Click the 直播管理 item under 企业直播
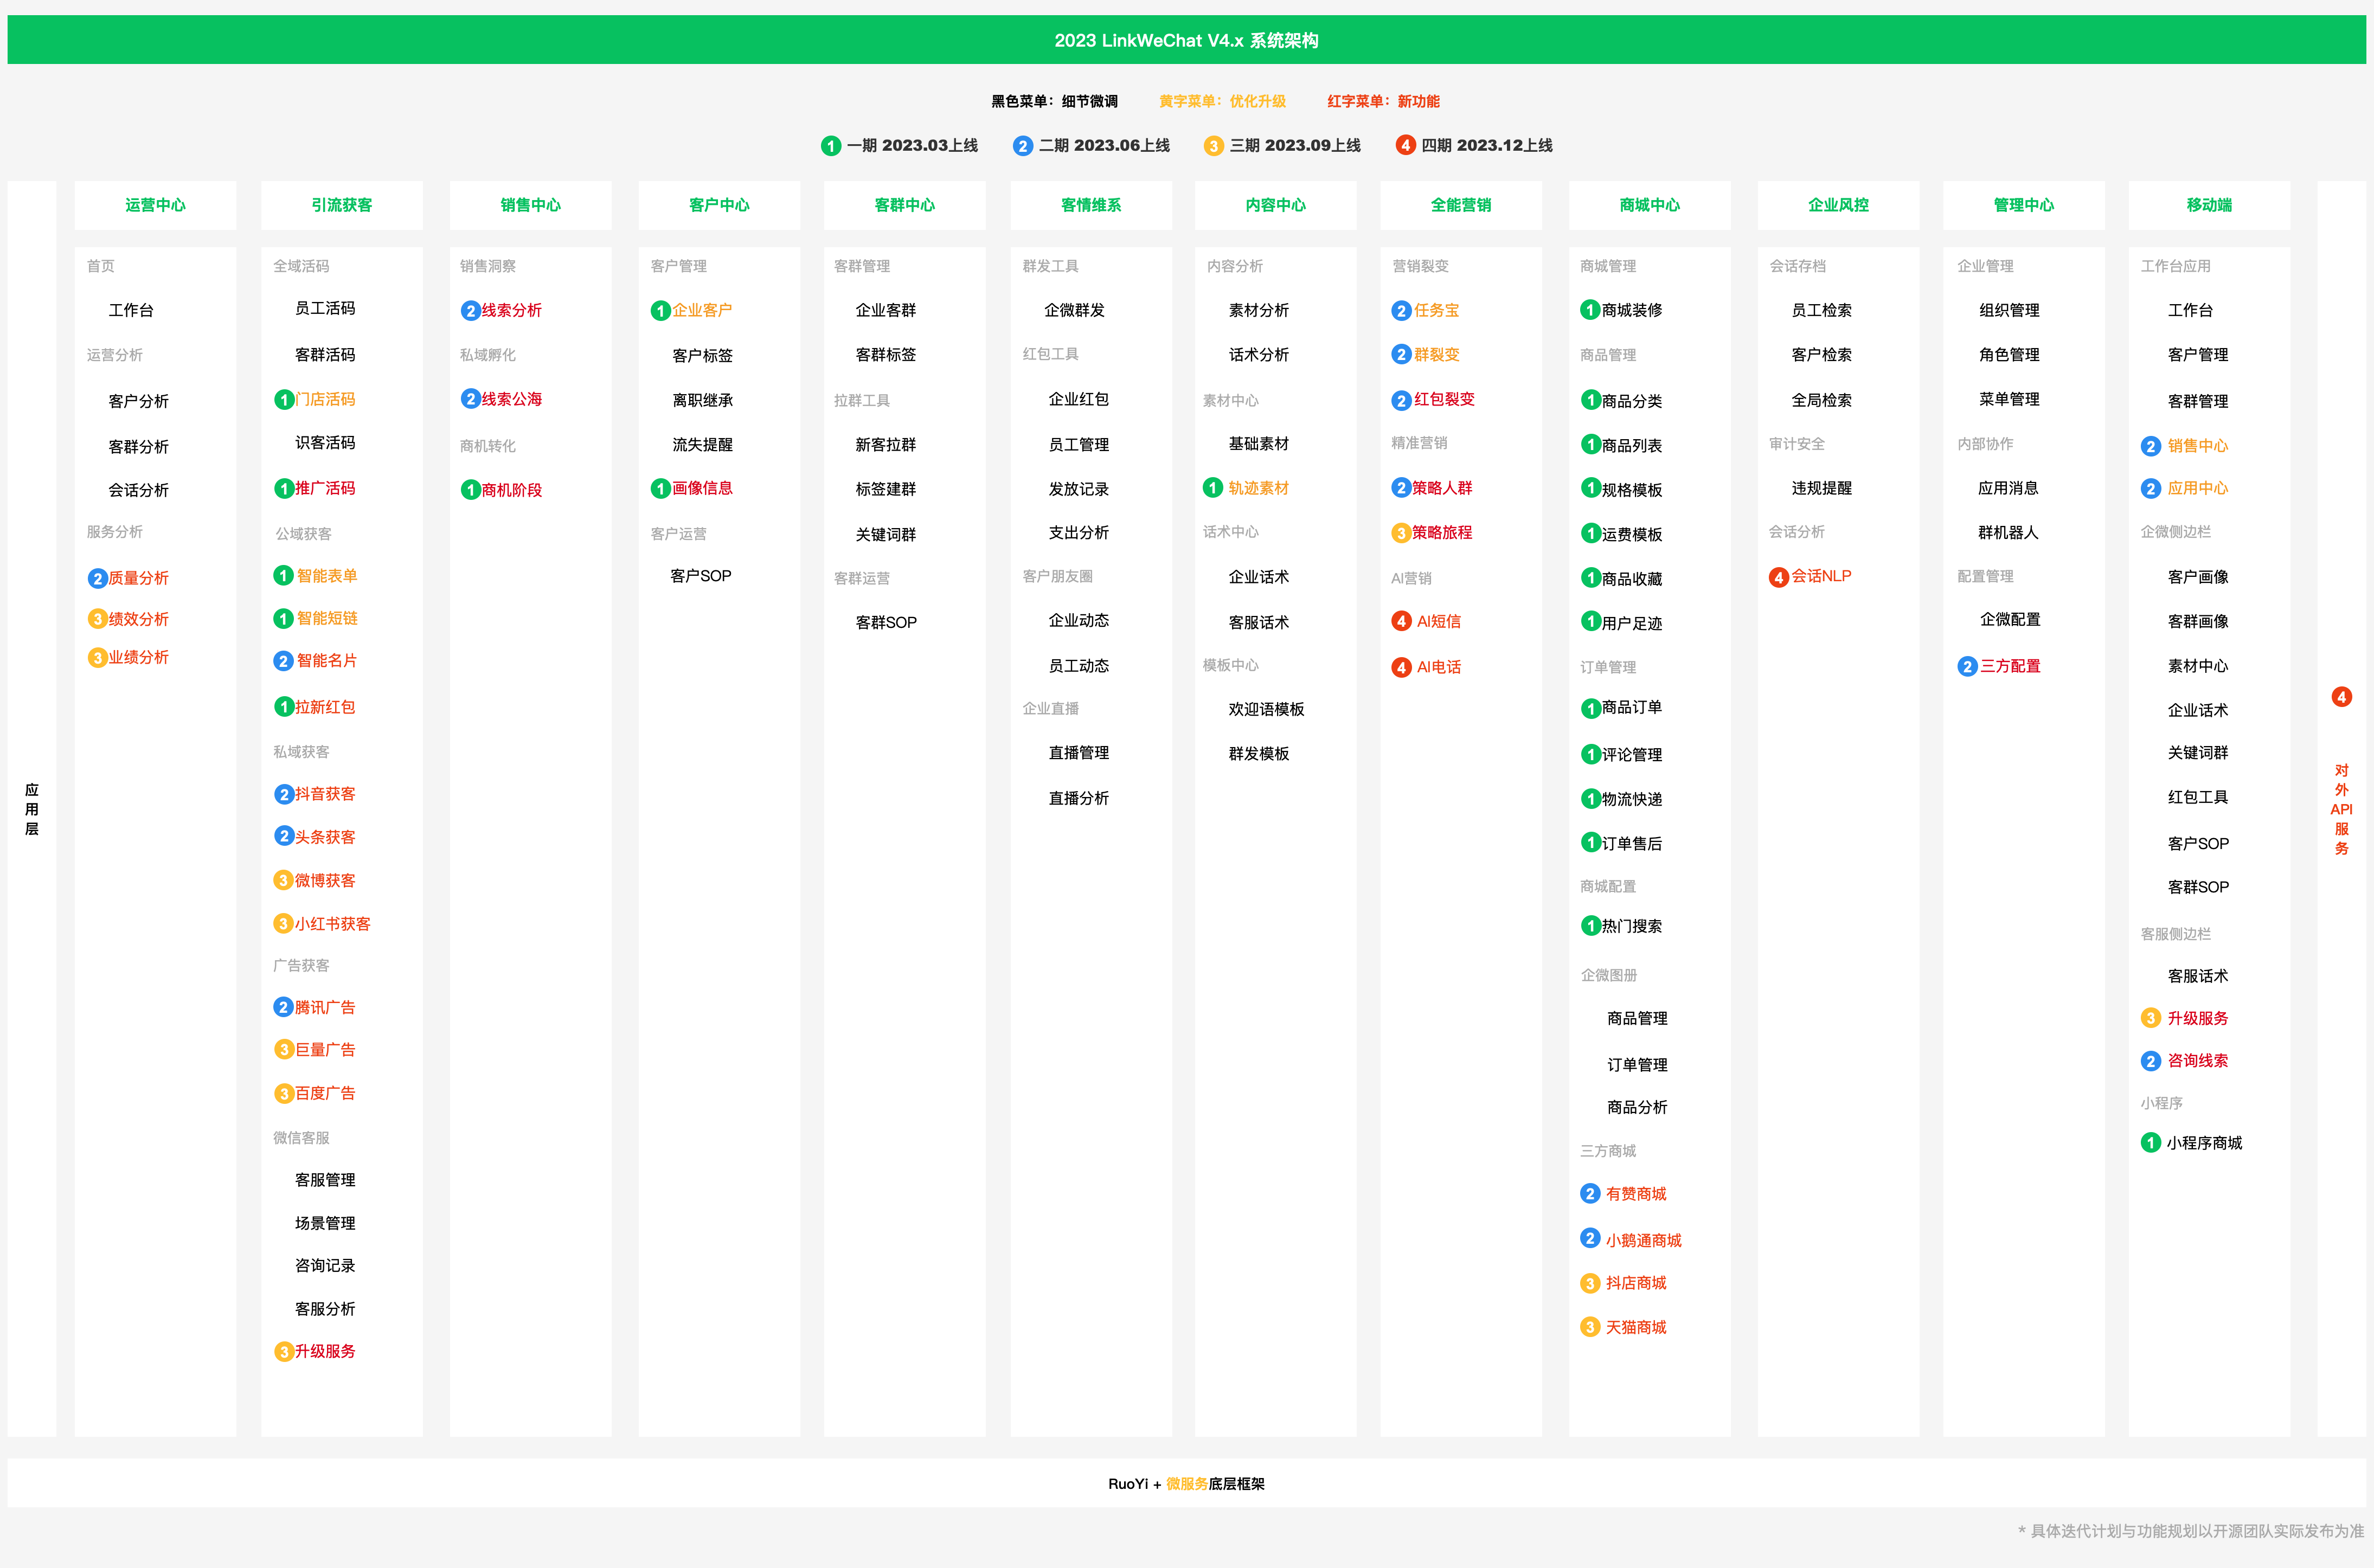 (1078, 753)
